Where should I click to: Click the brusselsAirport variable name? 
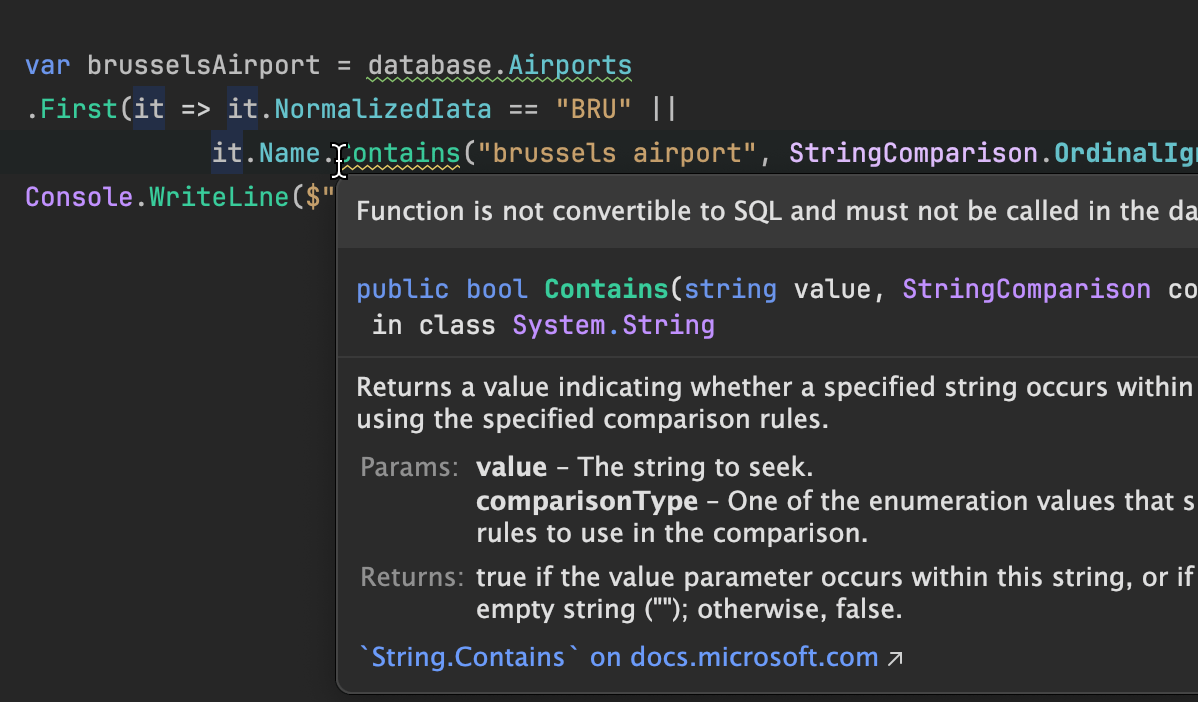203,66
